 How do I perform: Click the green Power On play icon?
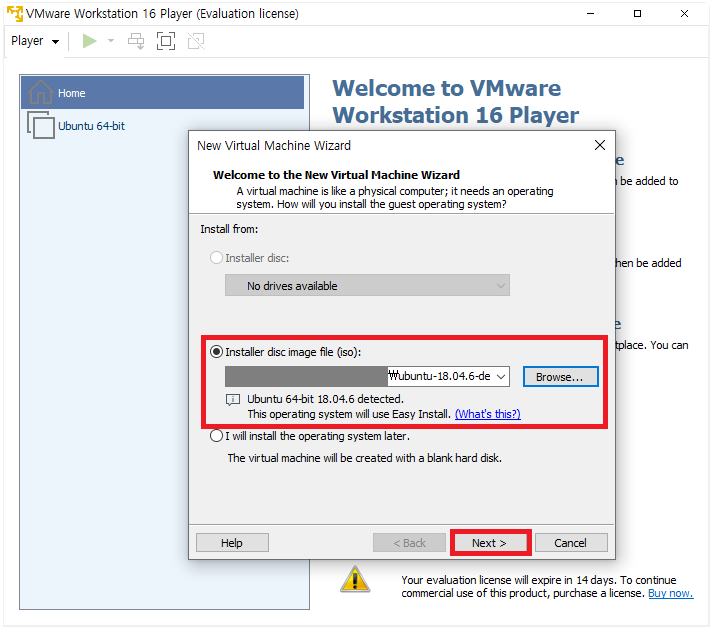coord(90,41)
